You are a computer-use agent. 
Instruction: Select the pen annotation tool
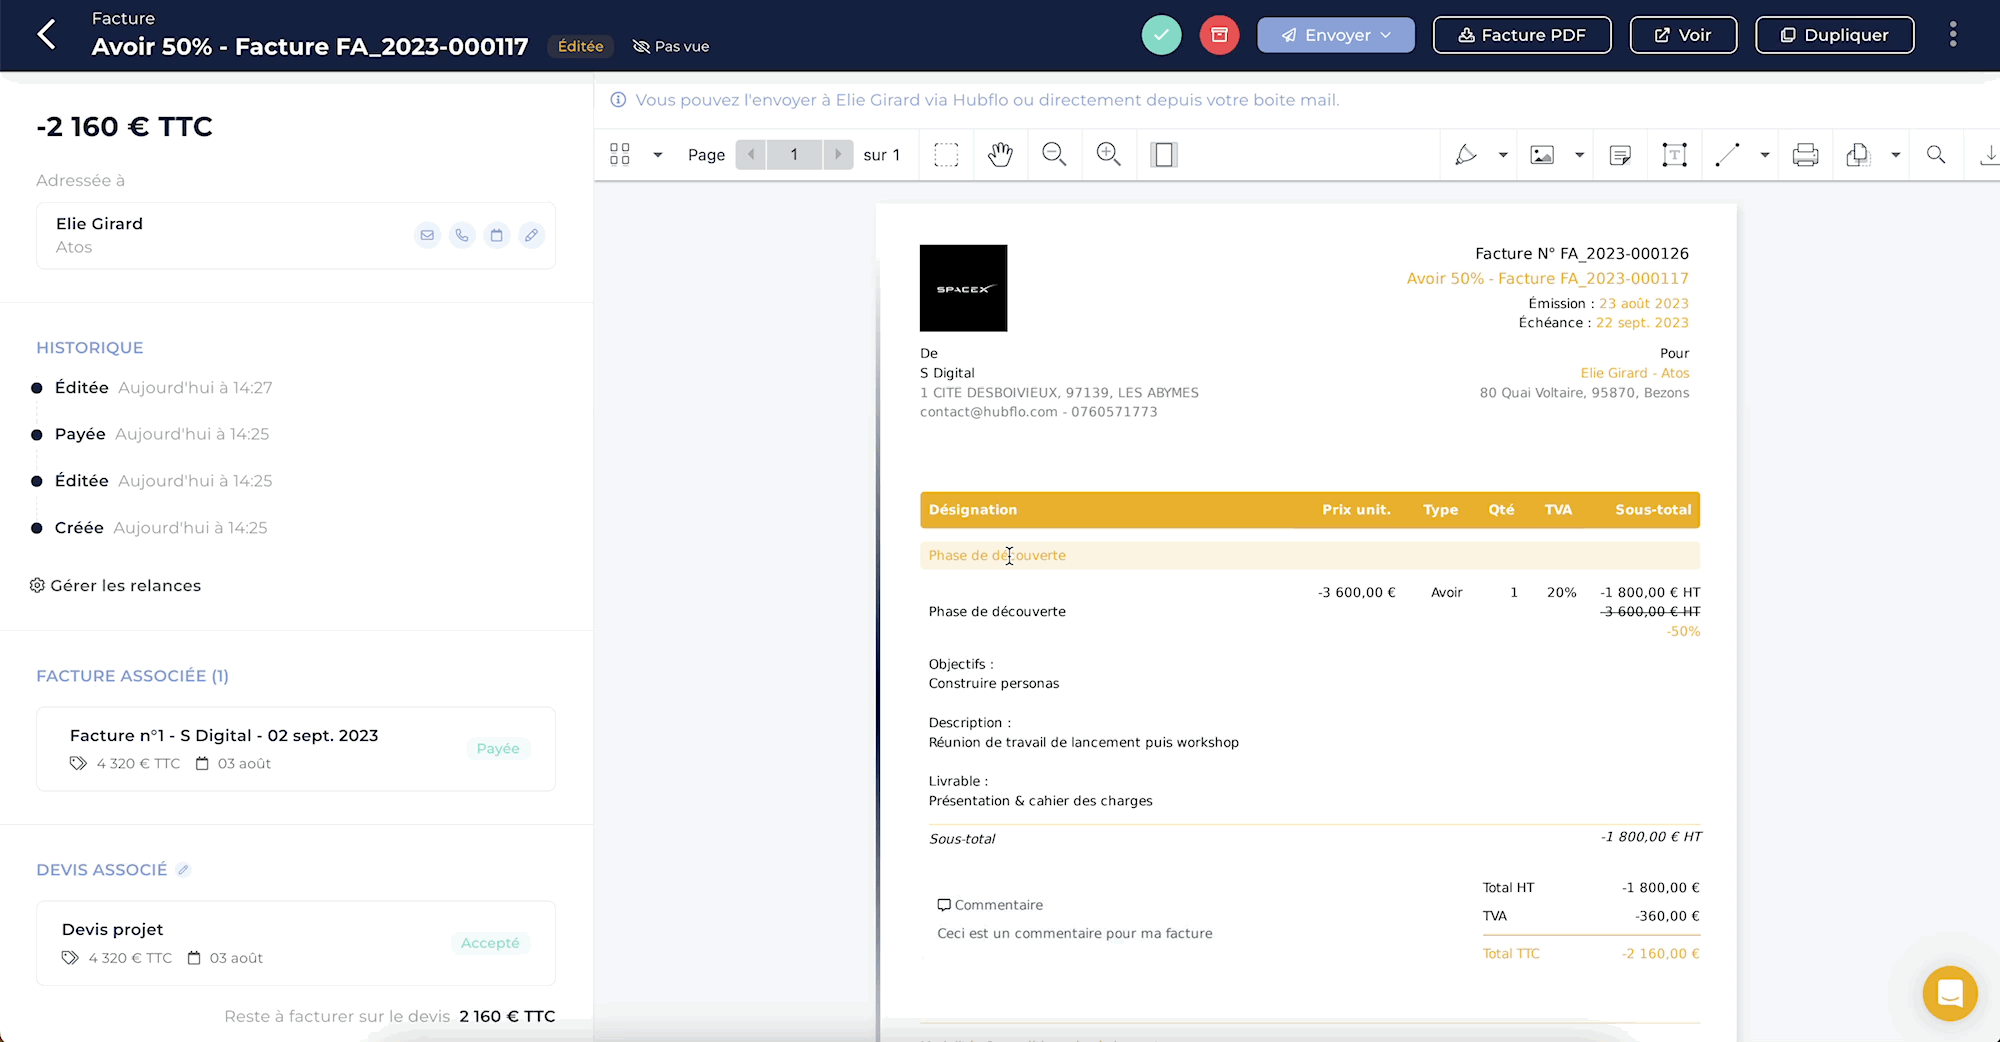pyautogui.click(x=1466, y=155)
